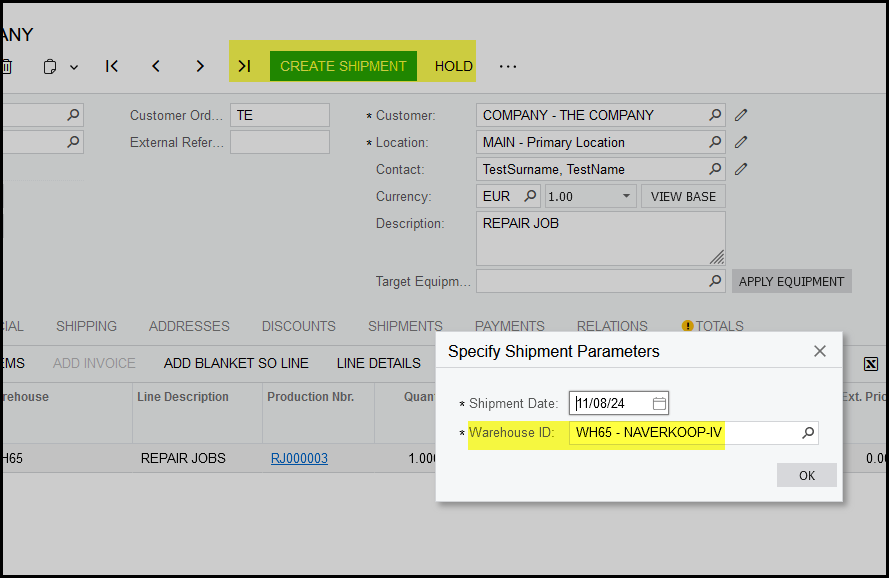Viewport: 889px width, 578px height.
Task: Go to previous record arrow
Action: click(156, 66)
